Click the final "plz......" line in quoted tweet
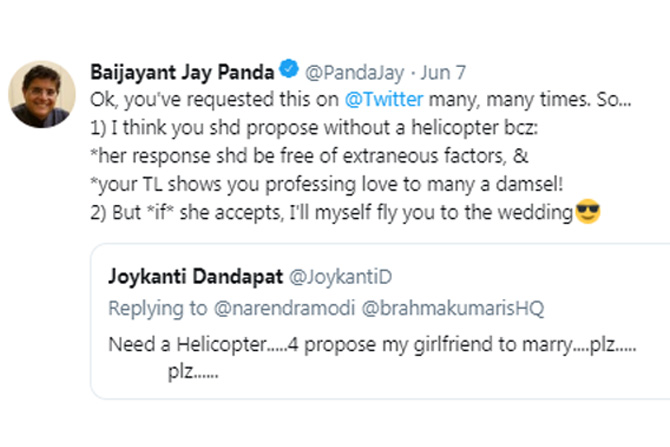The height and width of the screenshot is (447, 670). click(x=193, y=372)
